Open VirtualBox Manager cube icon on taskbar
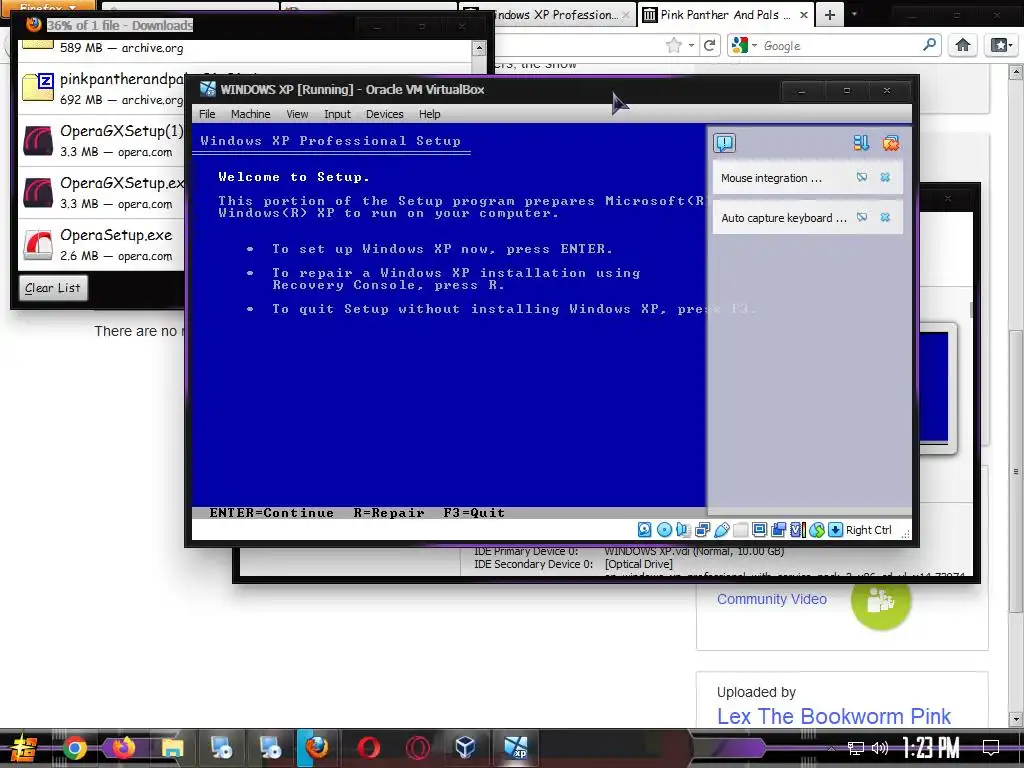This screenshot has height=768, width=1024. pos(465,748)
